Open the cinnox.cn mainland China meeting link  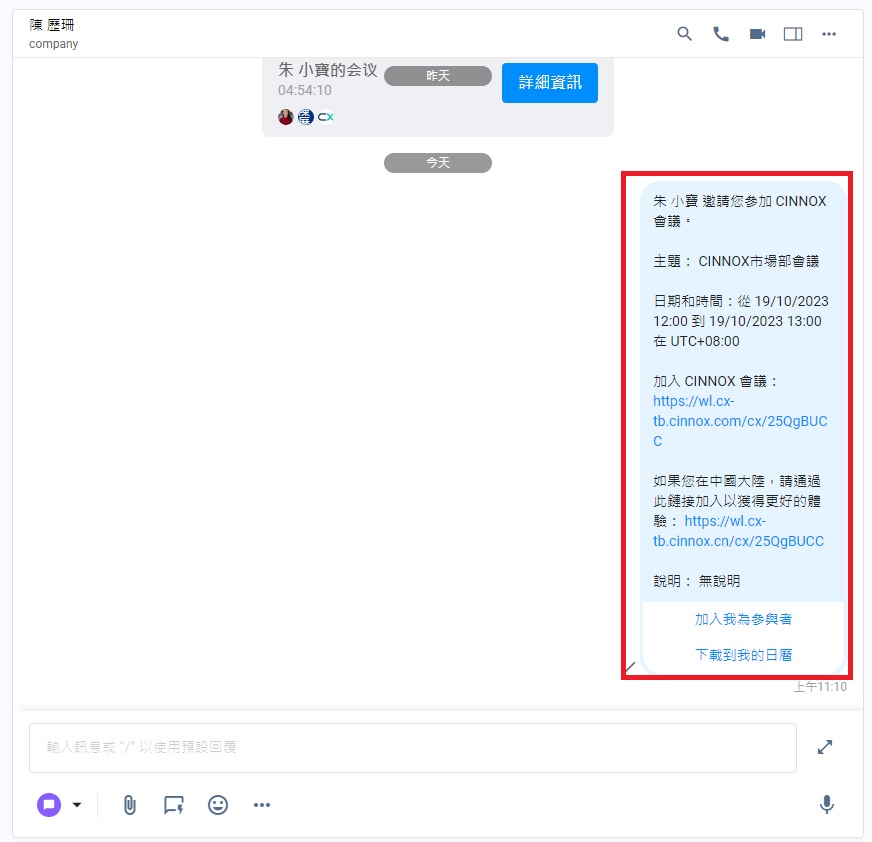coord(739,531)
